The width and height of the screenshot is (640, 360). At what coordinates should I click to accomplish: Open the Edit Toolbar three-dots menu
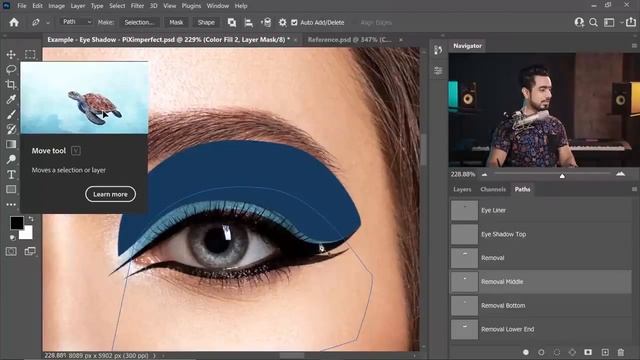[11, 204]
